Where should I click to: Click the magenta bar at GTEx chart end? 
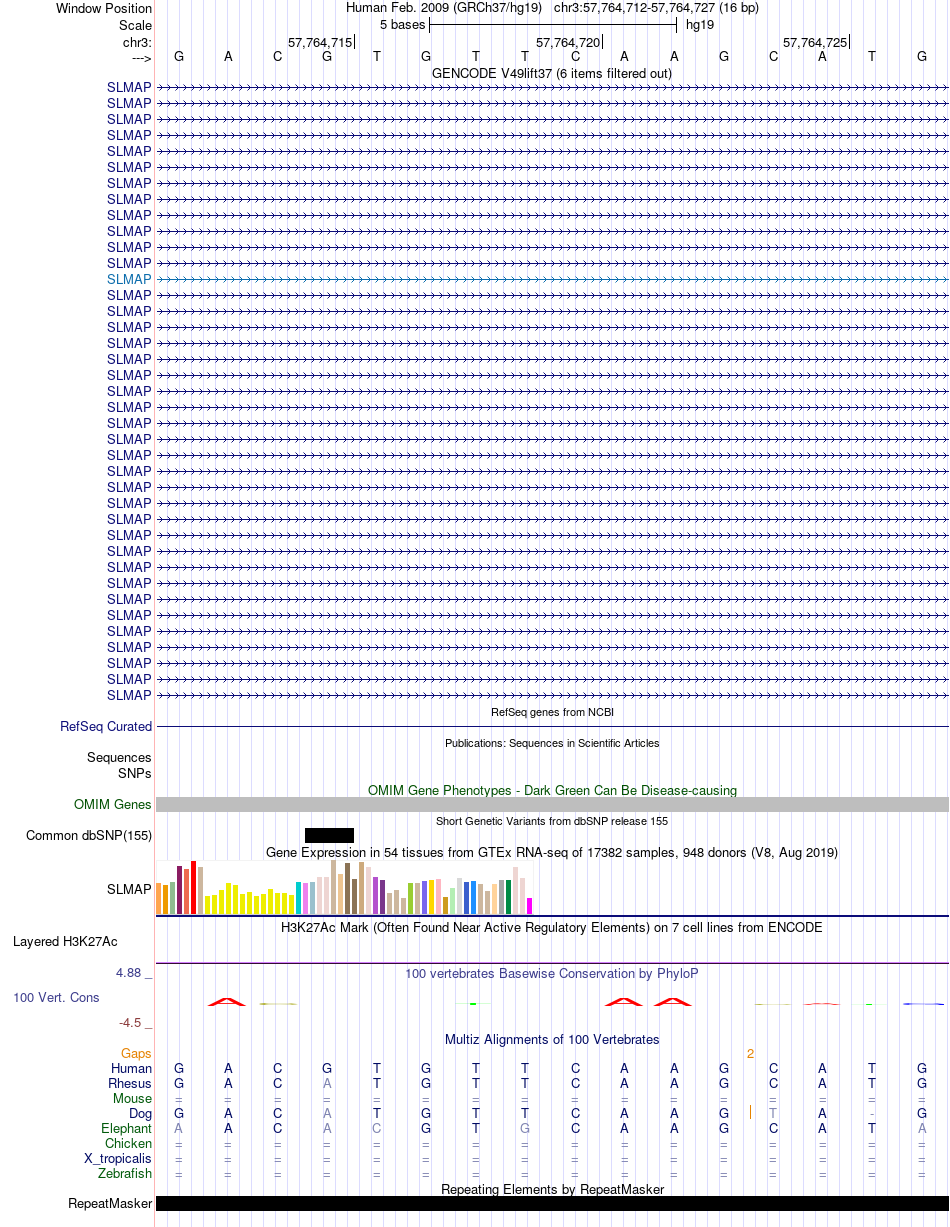[530, 906]
